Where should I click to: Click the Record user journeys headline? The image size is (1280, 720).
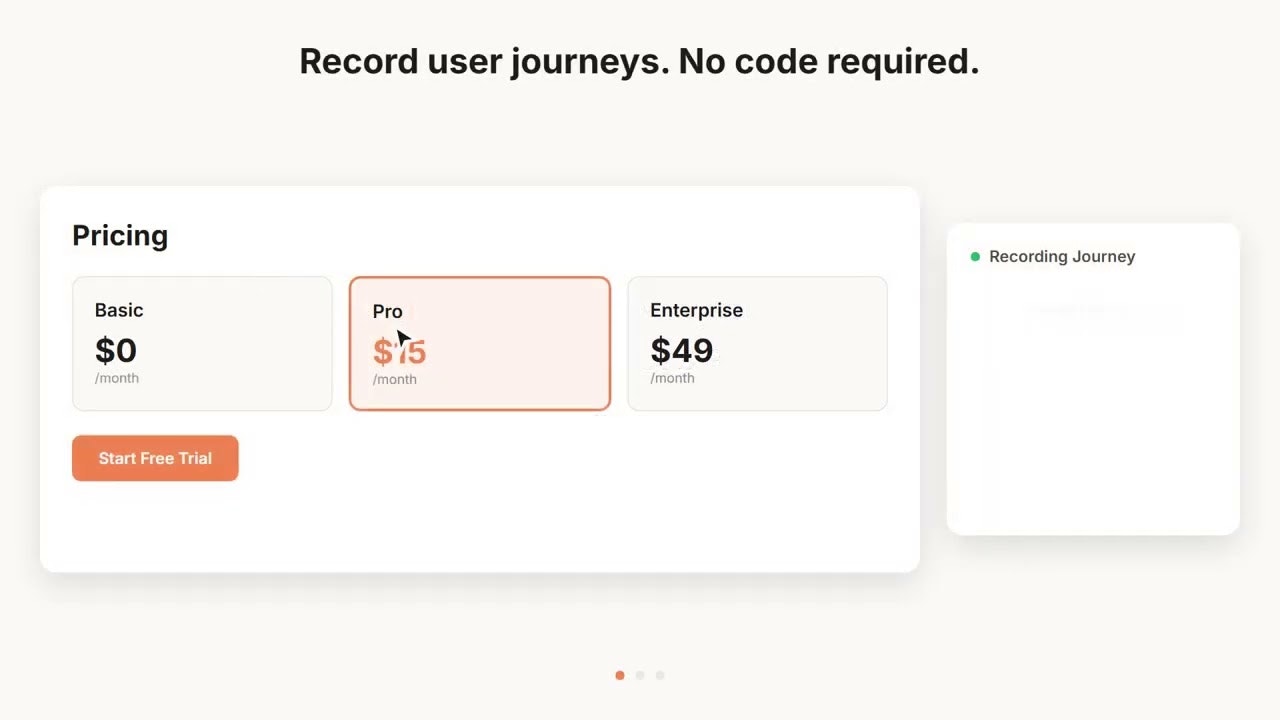[x=639, y=61]
